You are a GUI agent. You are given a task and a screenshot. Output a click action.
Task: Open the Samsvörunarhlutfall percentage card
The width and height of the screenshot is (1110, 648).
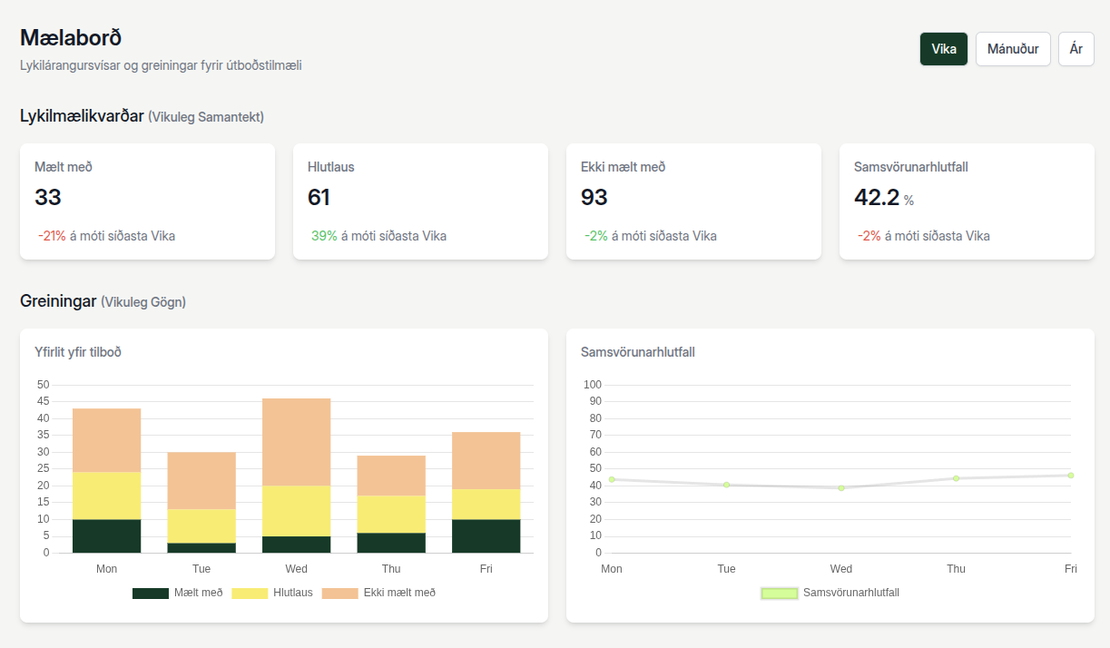tap(966, 201)
